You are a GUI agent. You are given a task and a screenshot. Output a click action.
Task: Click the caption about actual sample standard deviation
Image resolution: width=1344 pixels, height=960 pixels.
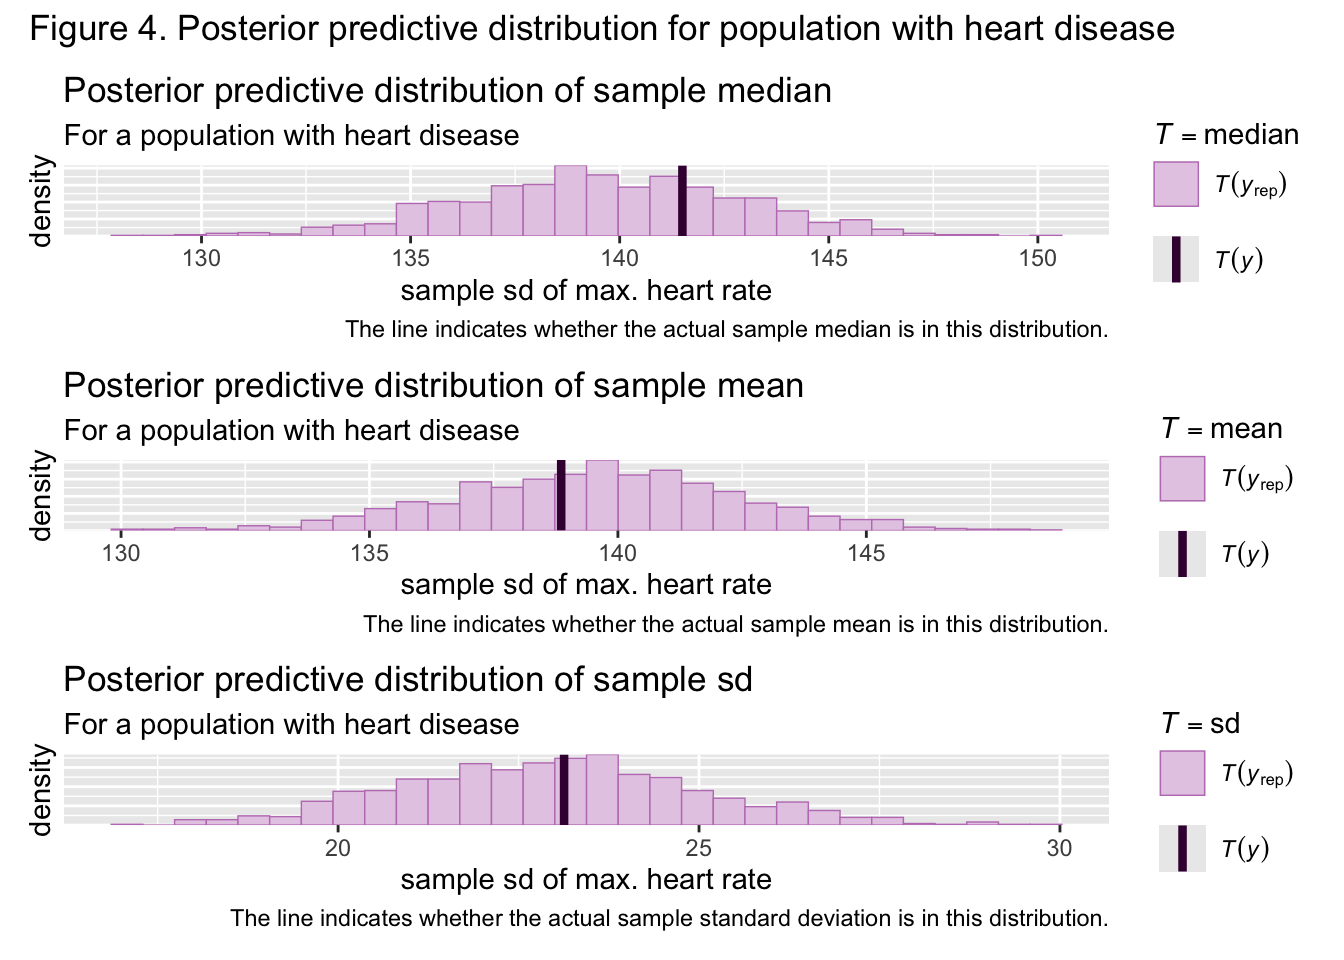(x=669, y=918)
